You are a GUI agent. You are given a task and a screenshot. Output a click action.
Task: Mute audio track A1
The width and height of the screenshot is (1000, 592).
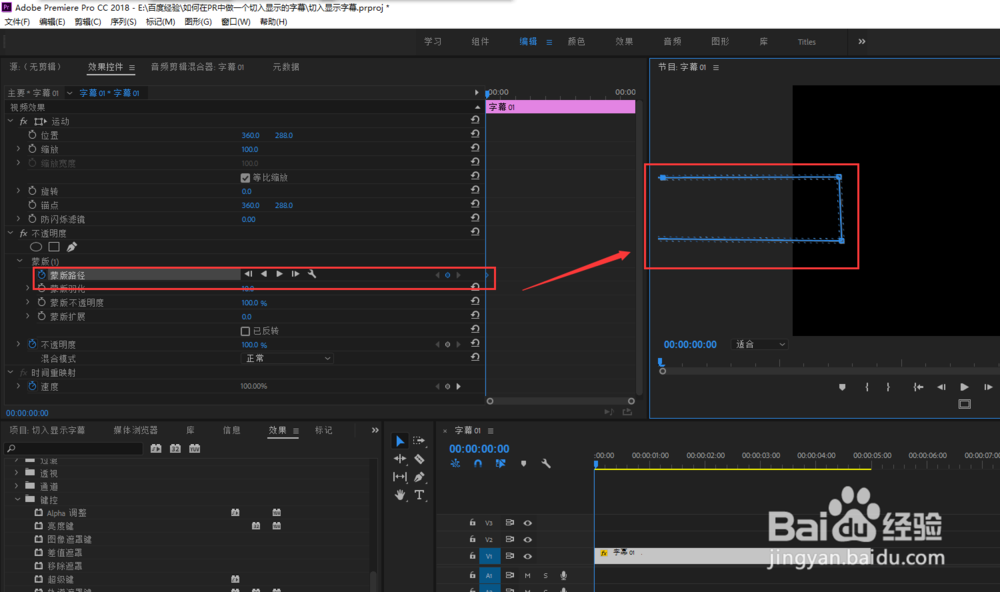[x=527, y=575]
